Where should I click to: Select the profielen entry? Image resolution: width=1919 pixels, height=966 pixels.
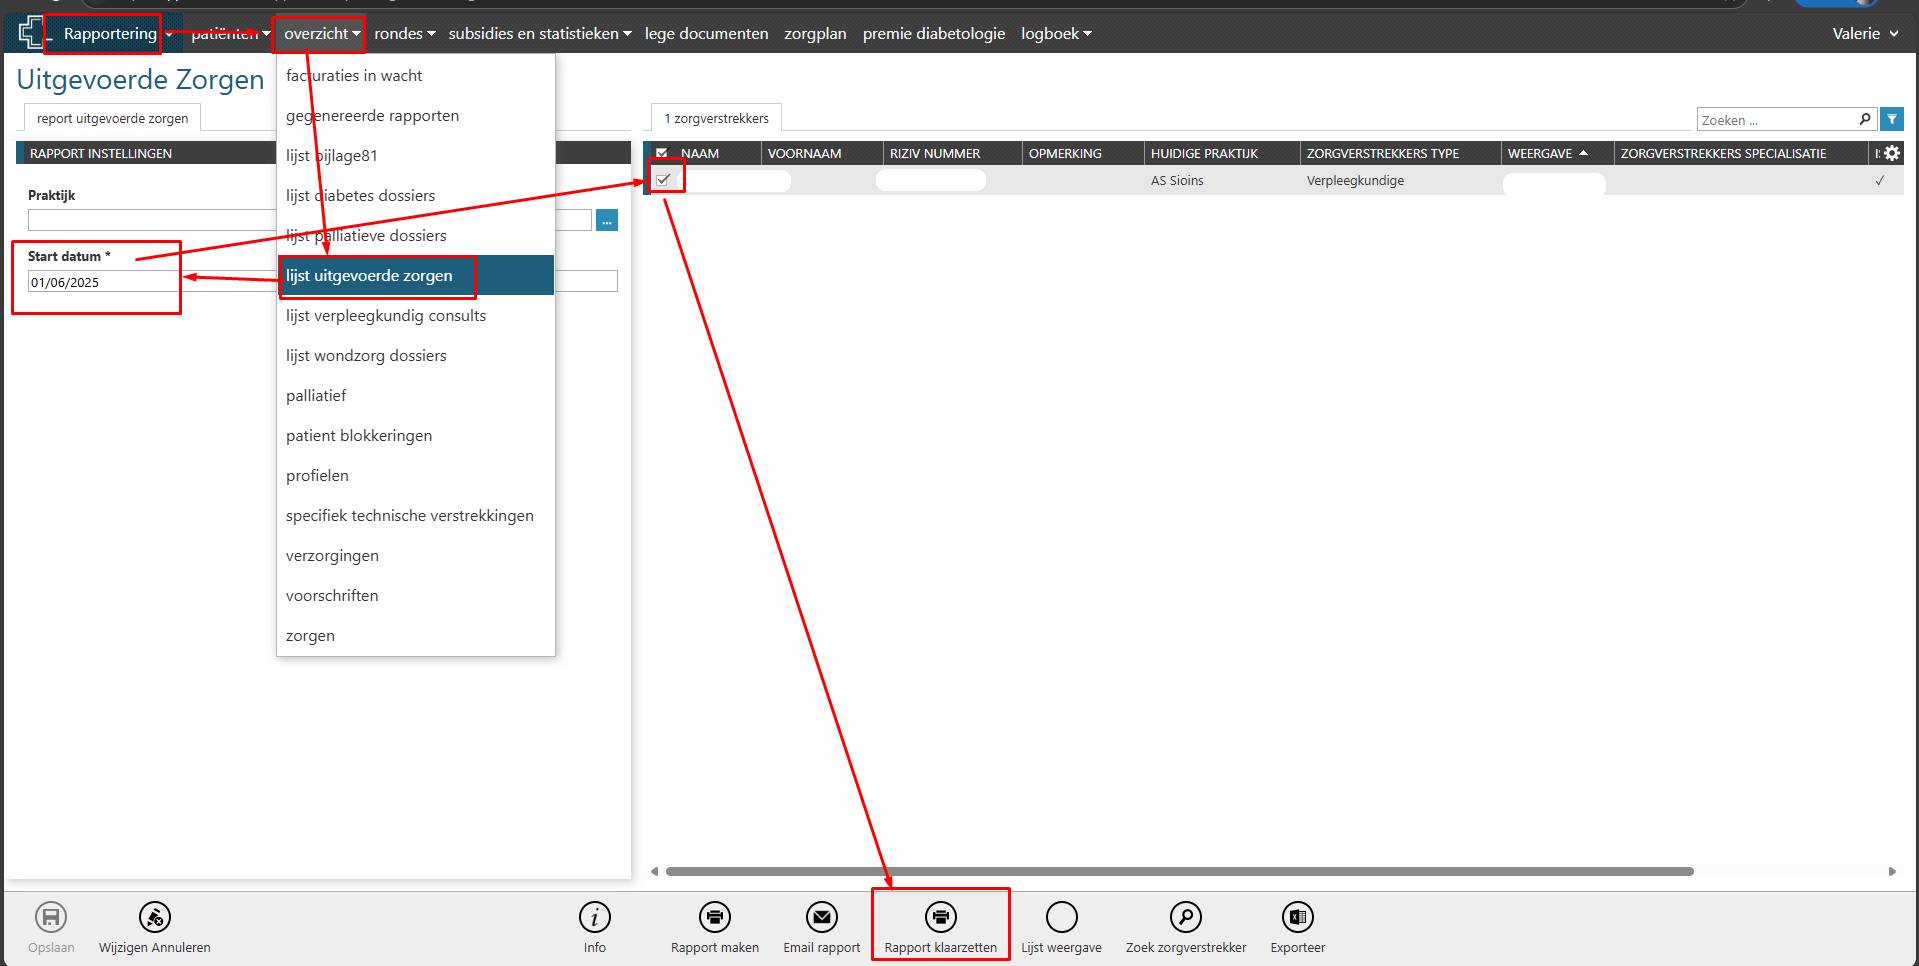pos(415,476)
